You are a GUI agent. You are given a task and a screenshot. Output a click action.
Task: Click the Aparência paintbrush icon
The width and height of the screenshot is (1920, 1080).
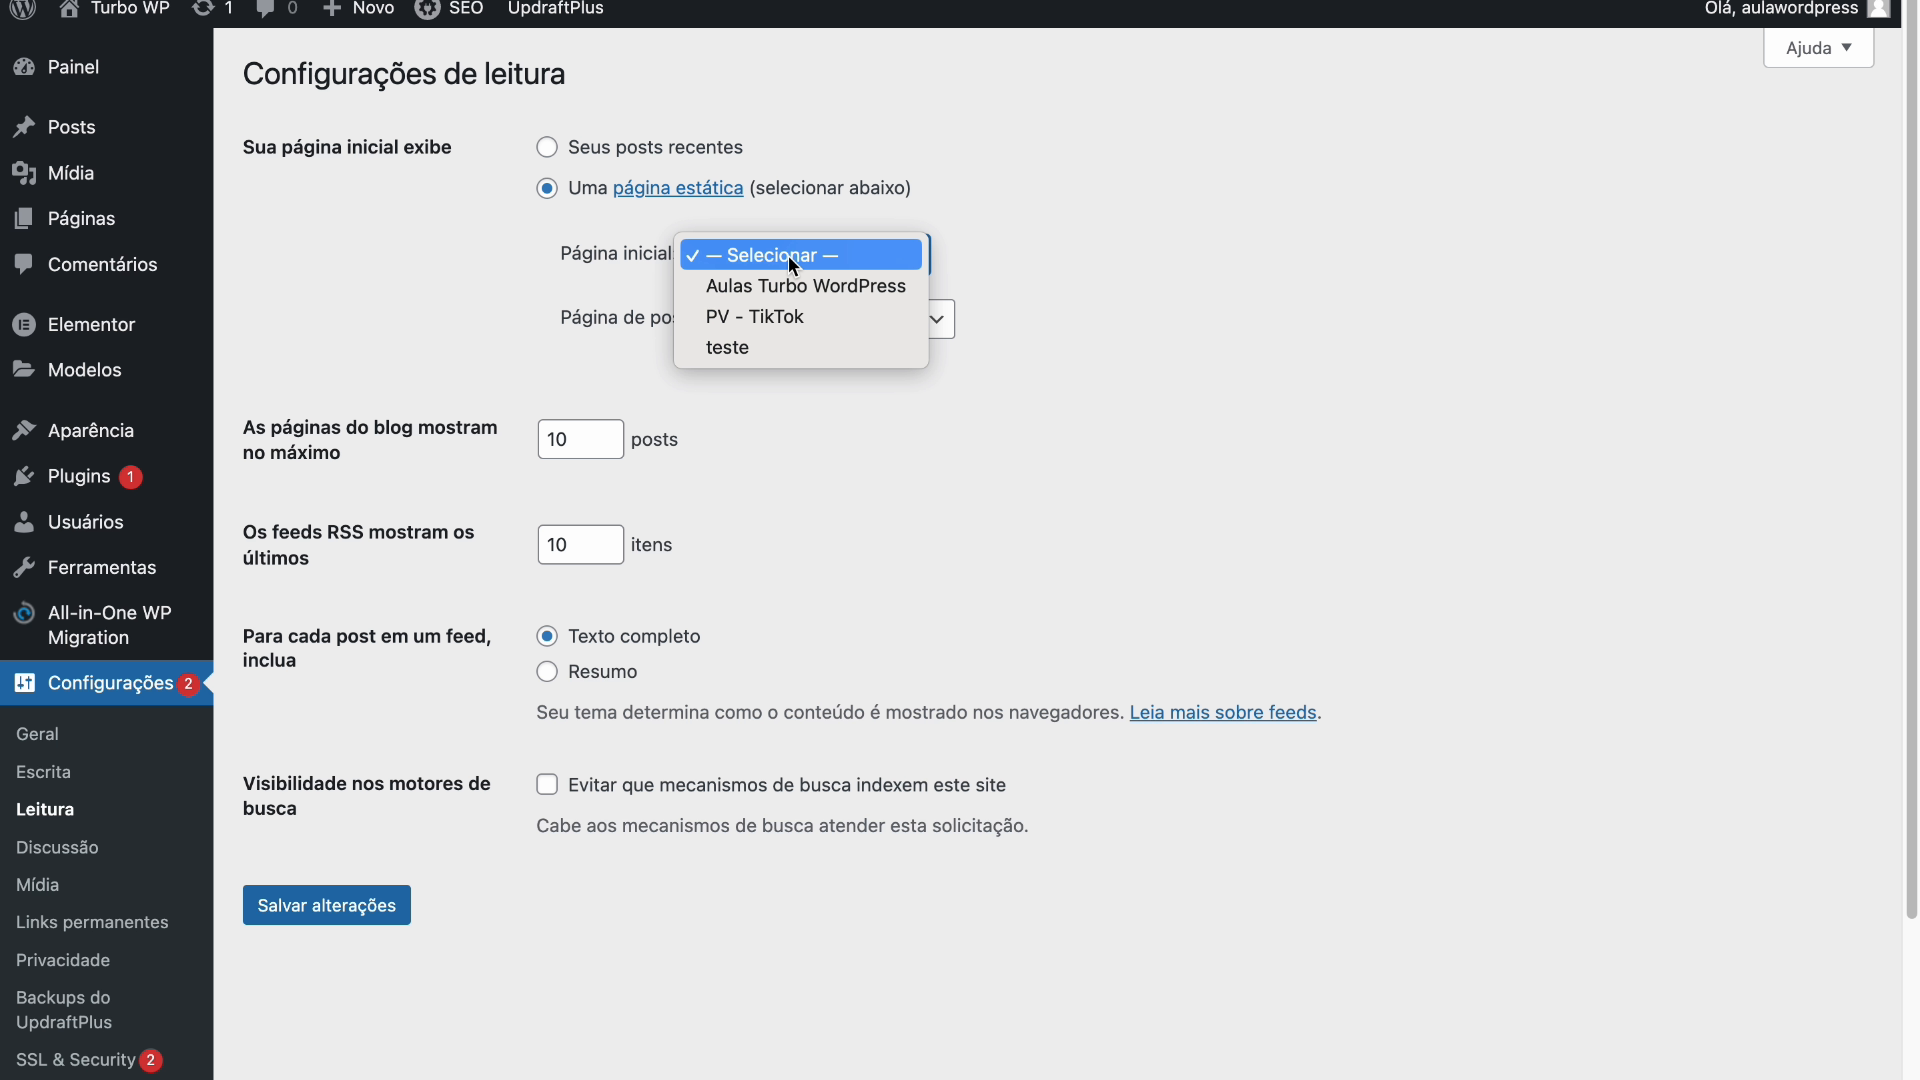[24, 431]
